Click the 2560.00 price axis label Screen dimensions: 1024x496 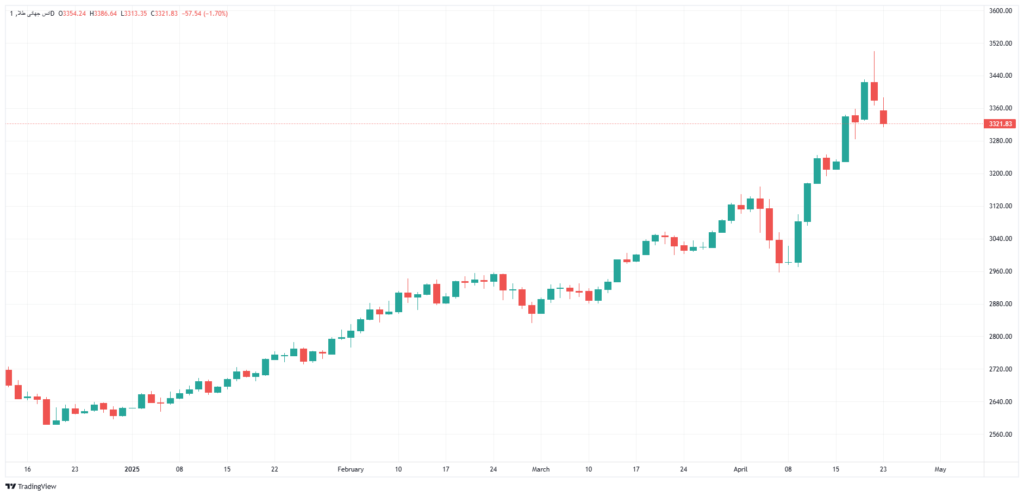pos(1000,434)
